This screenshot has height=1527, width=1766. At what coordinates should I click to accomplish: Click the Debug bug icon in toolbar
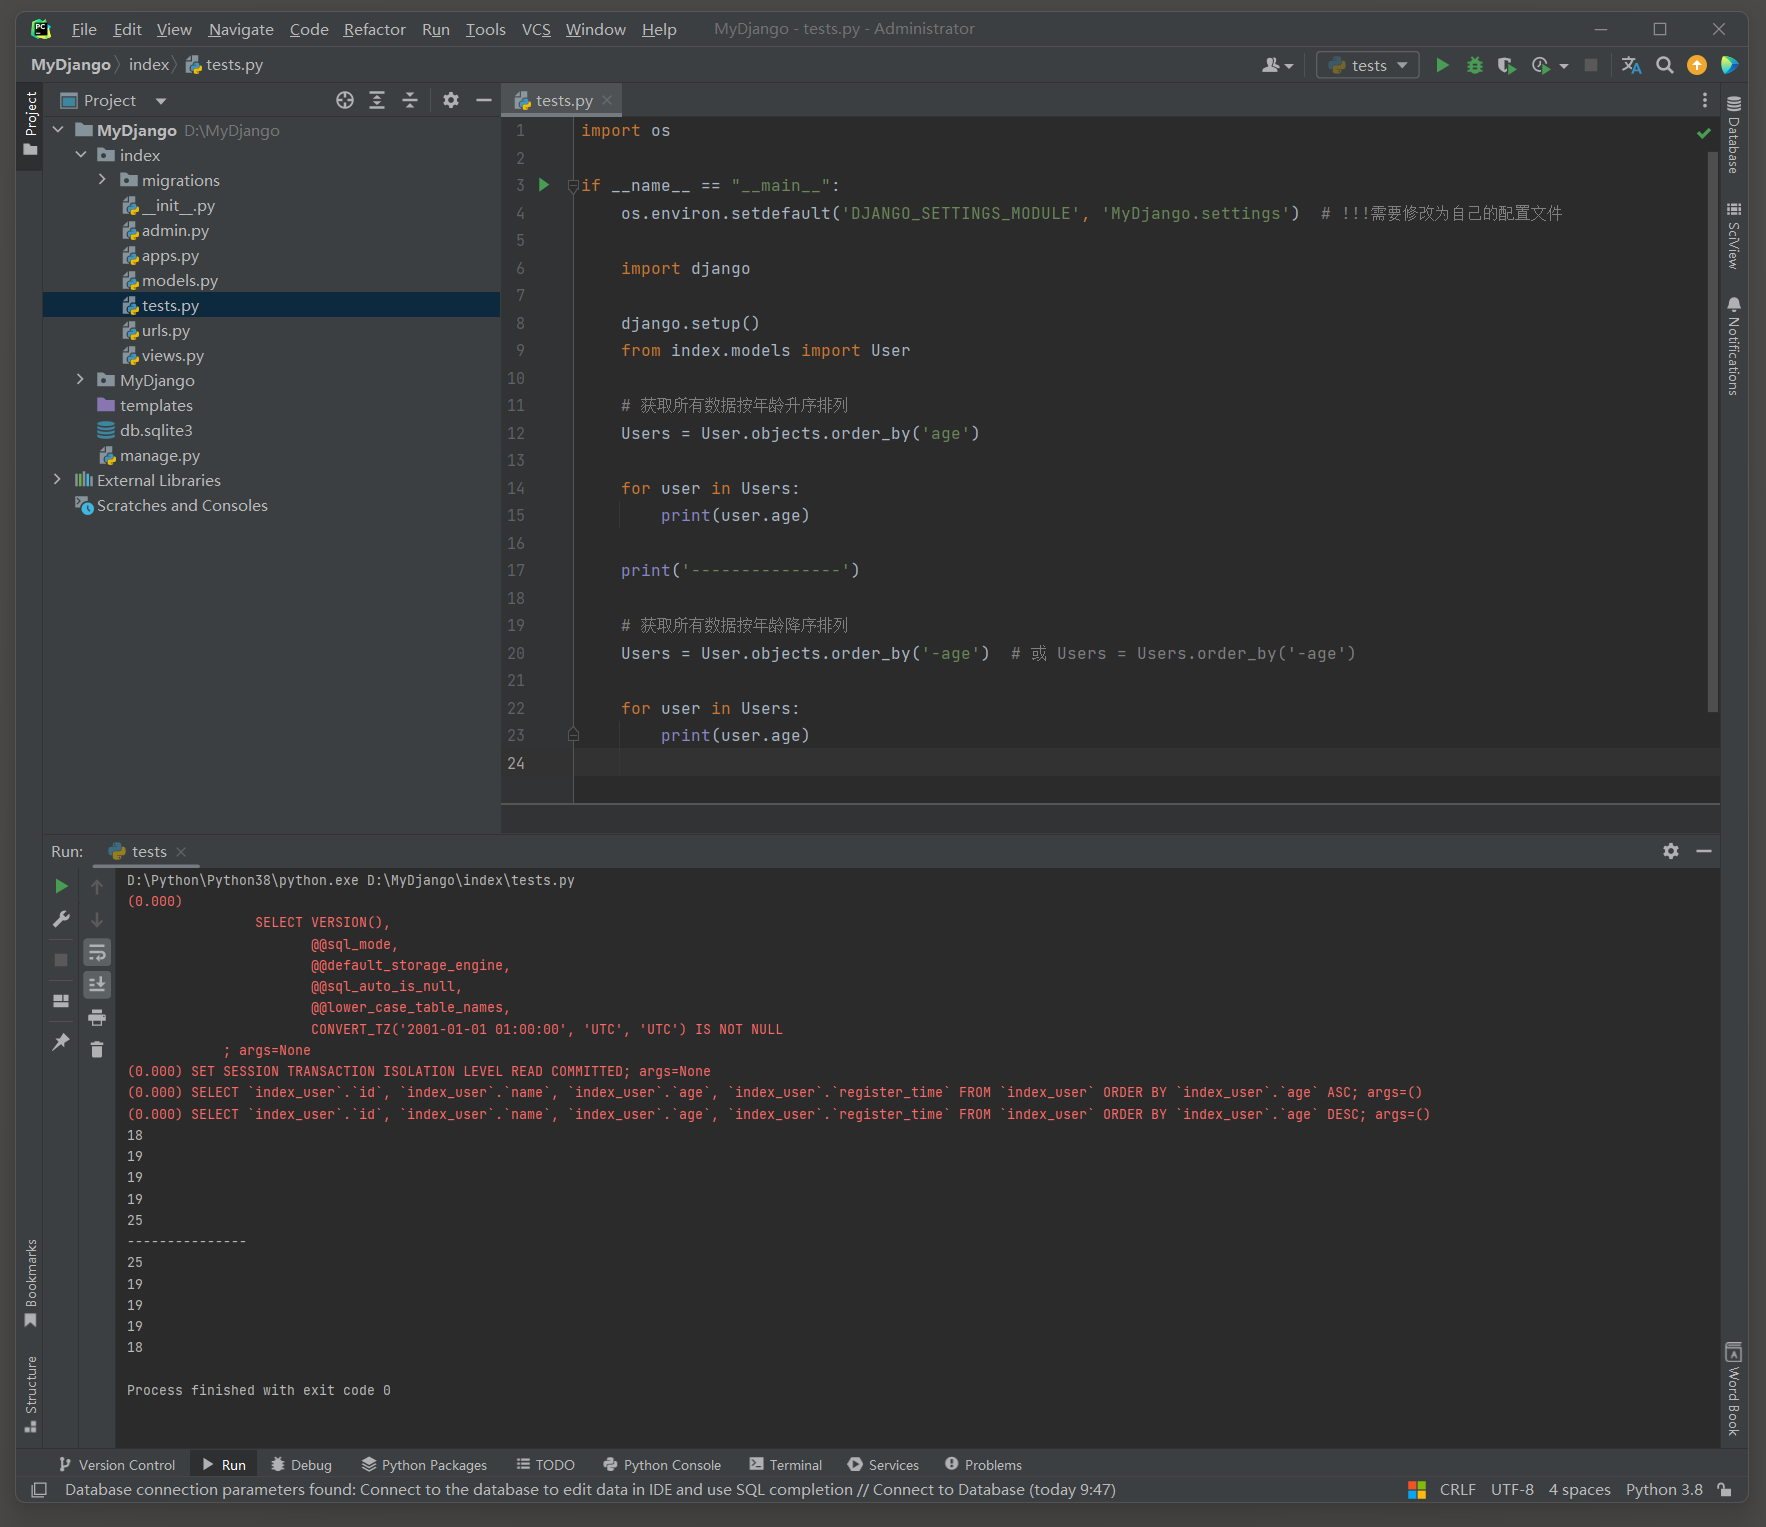coord(1474,65)
